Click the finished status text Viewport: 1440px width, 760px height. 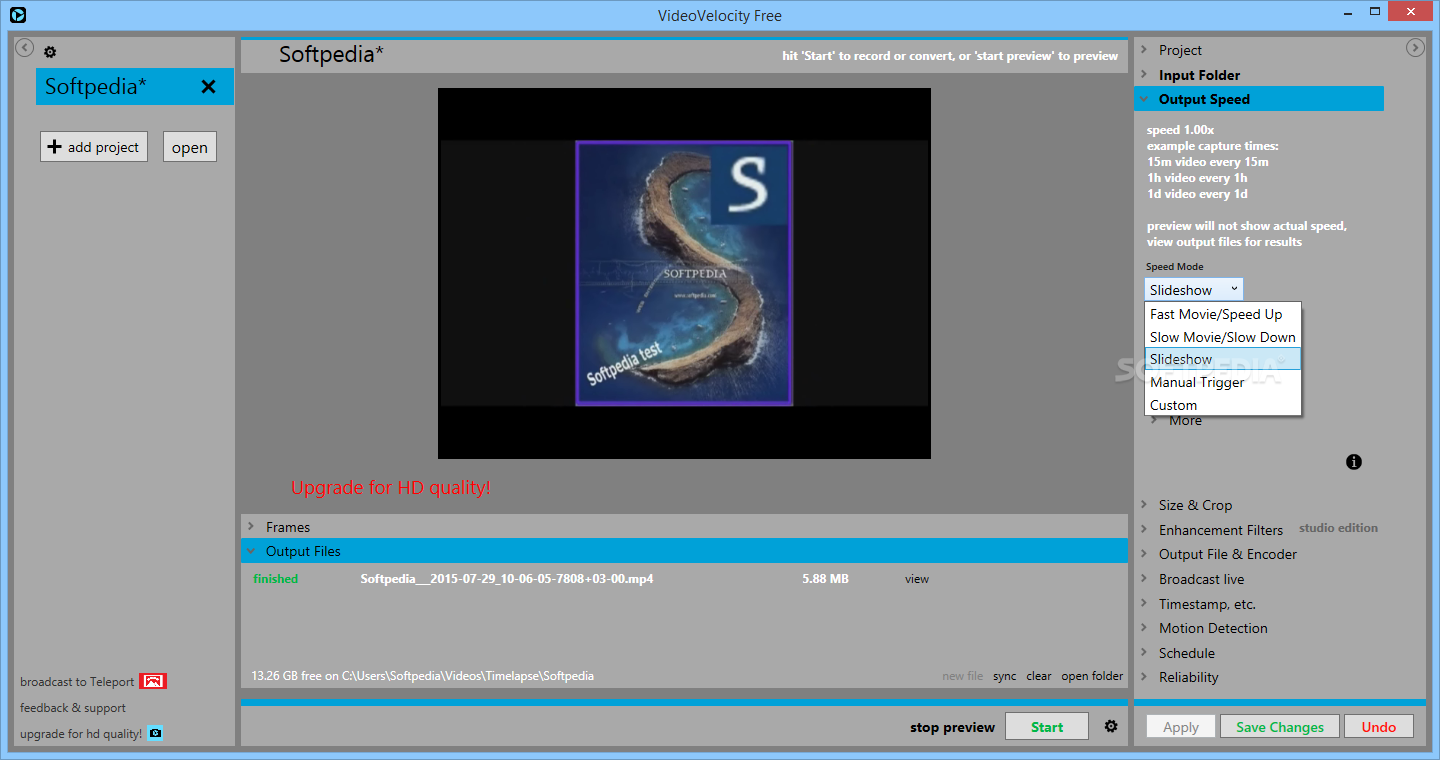point(276,579)
